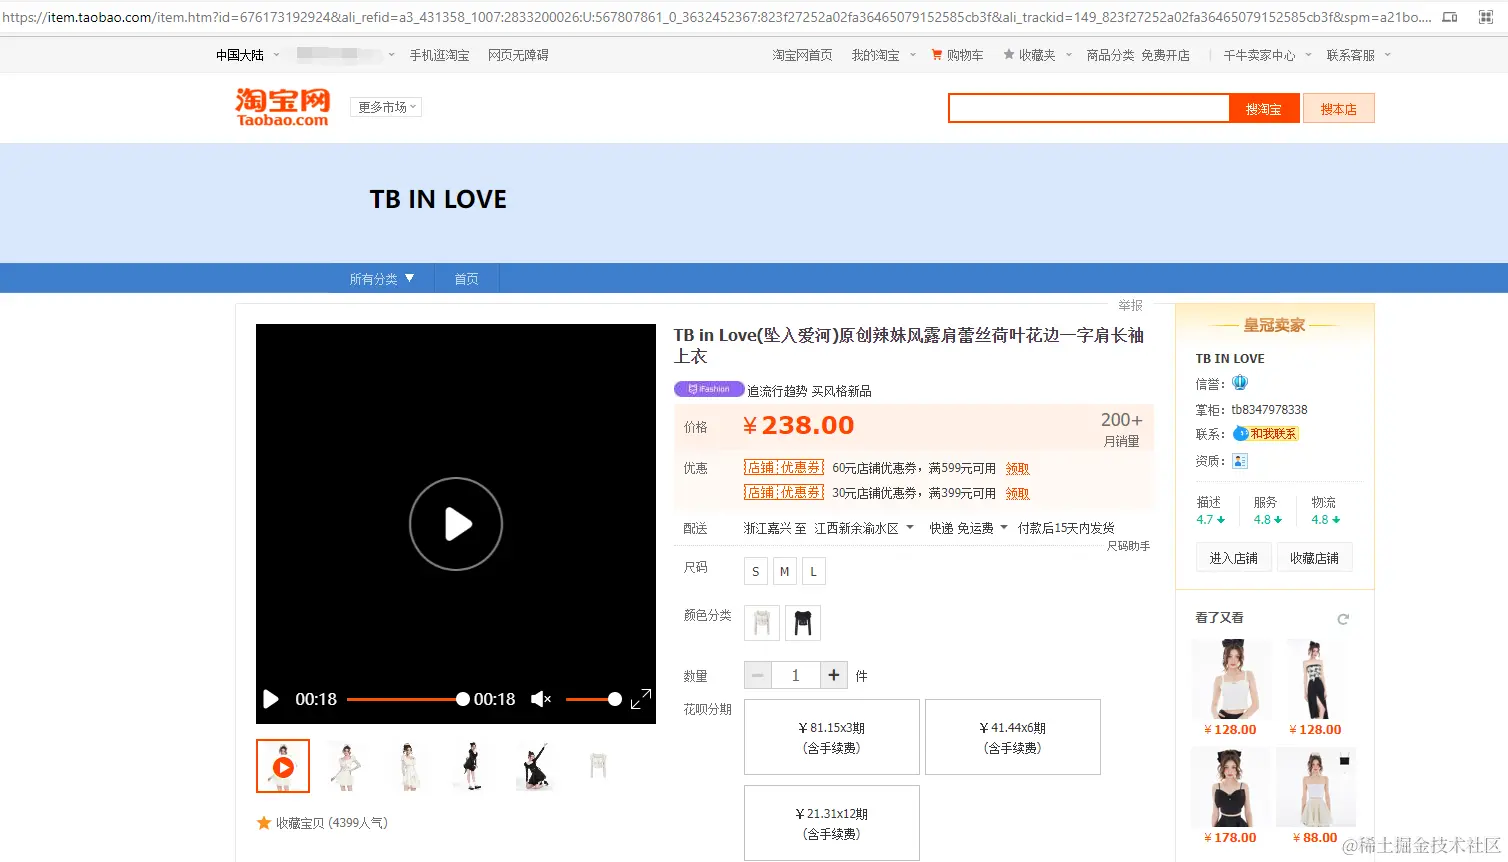1508x862 pixels.
Task: Click the seller credit crown icon
Action: [x=1240, y=383]
